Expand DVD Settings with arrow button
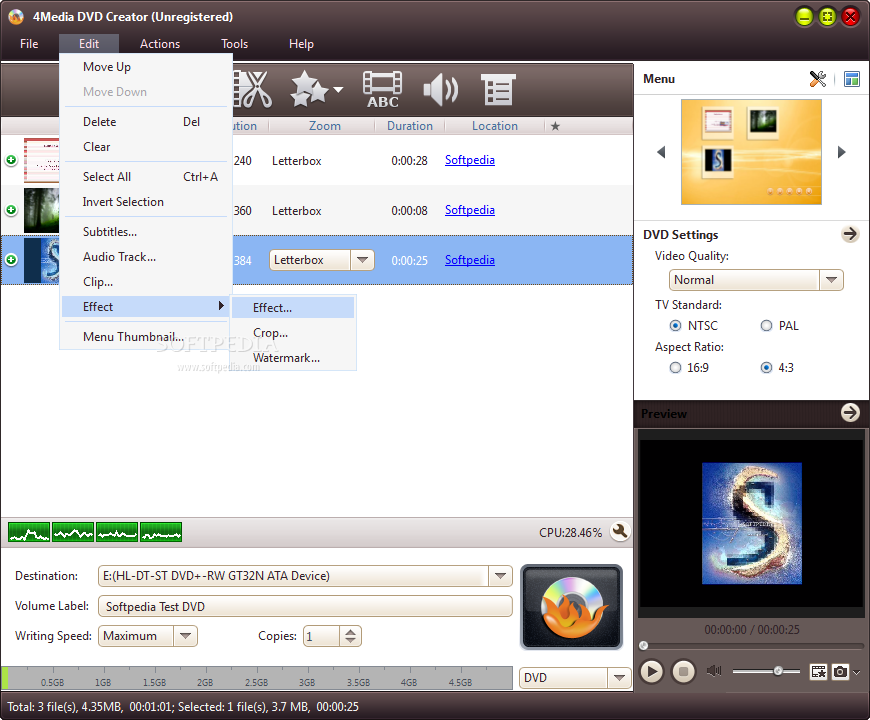870x720 pixels. coord(850,234)
